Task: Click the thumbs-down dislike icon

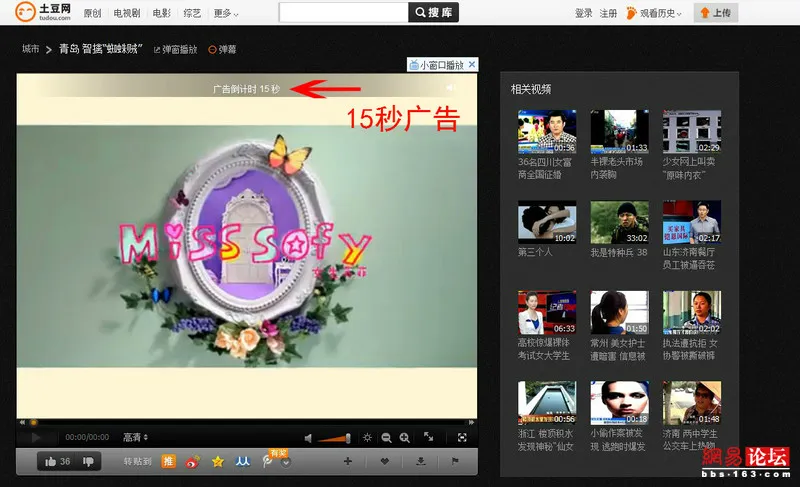Action: coord(88,461)
